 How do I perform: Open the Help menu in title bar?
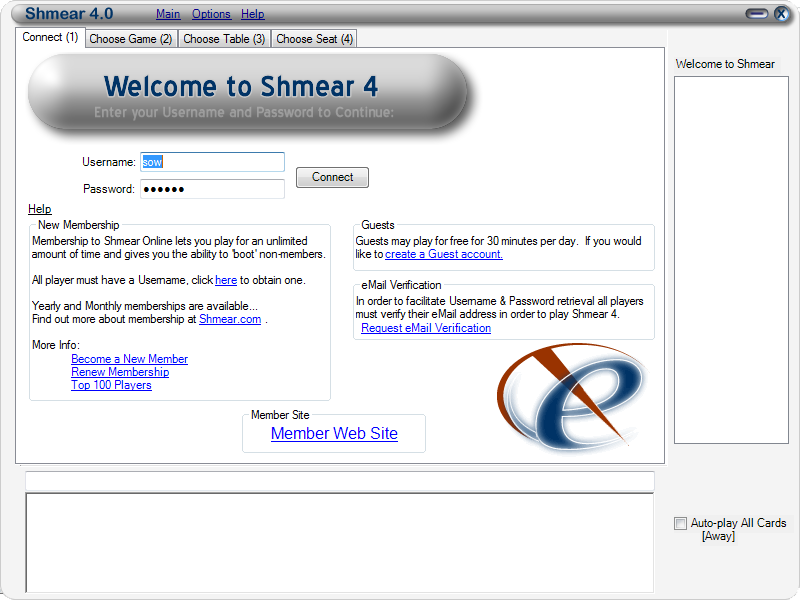(x=253, y=14)
